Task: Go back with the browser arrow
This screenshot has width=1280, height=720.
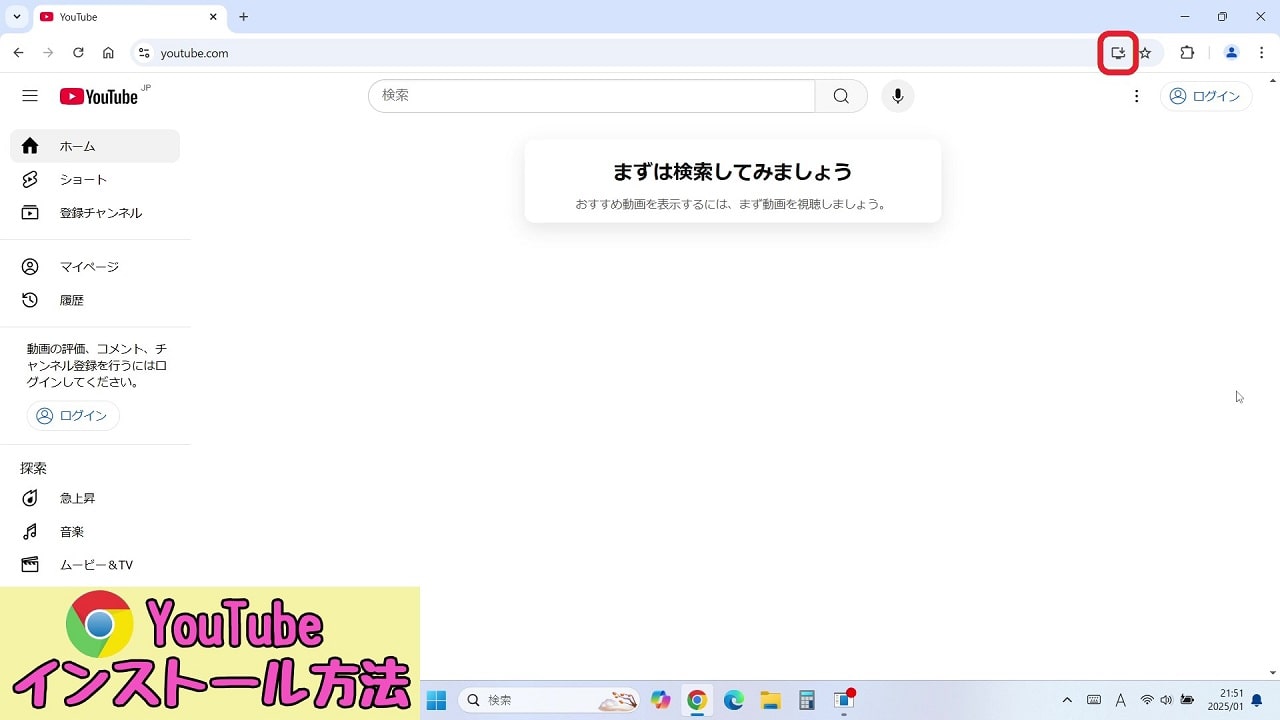Action: click(18, 53)
